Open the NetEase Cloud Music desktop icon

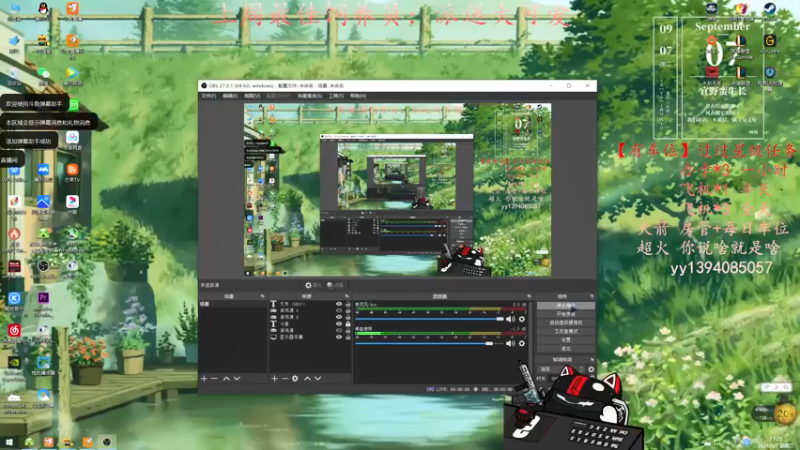[x=14, y=333]
